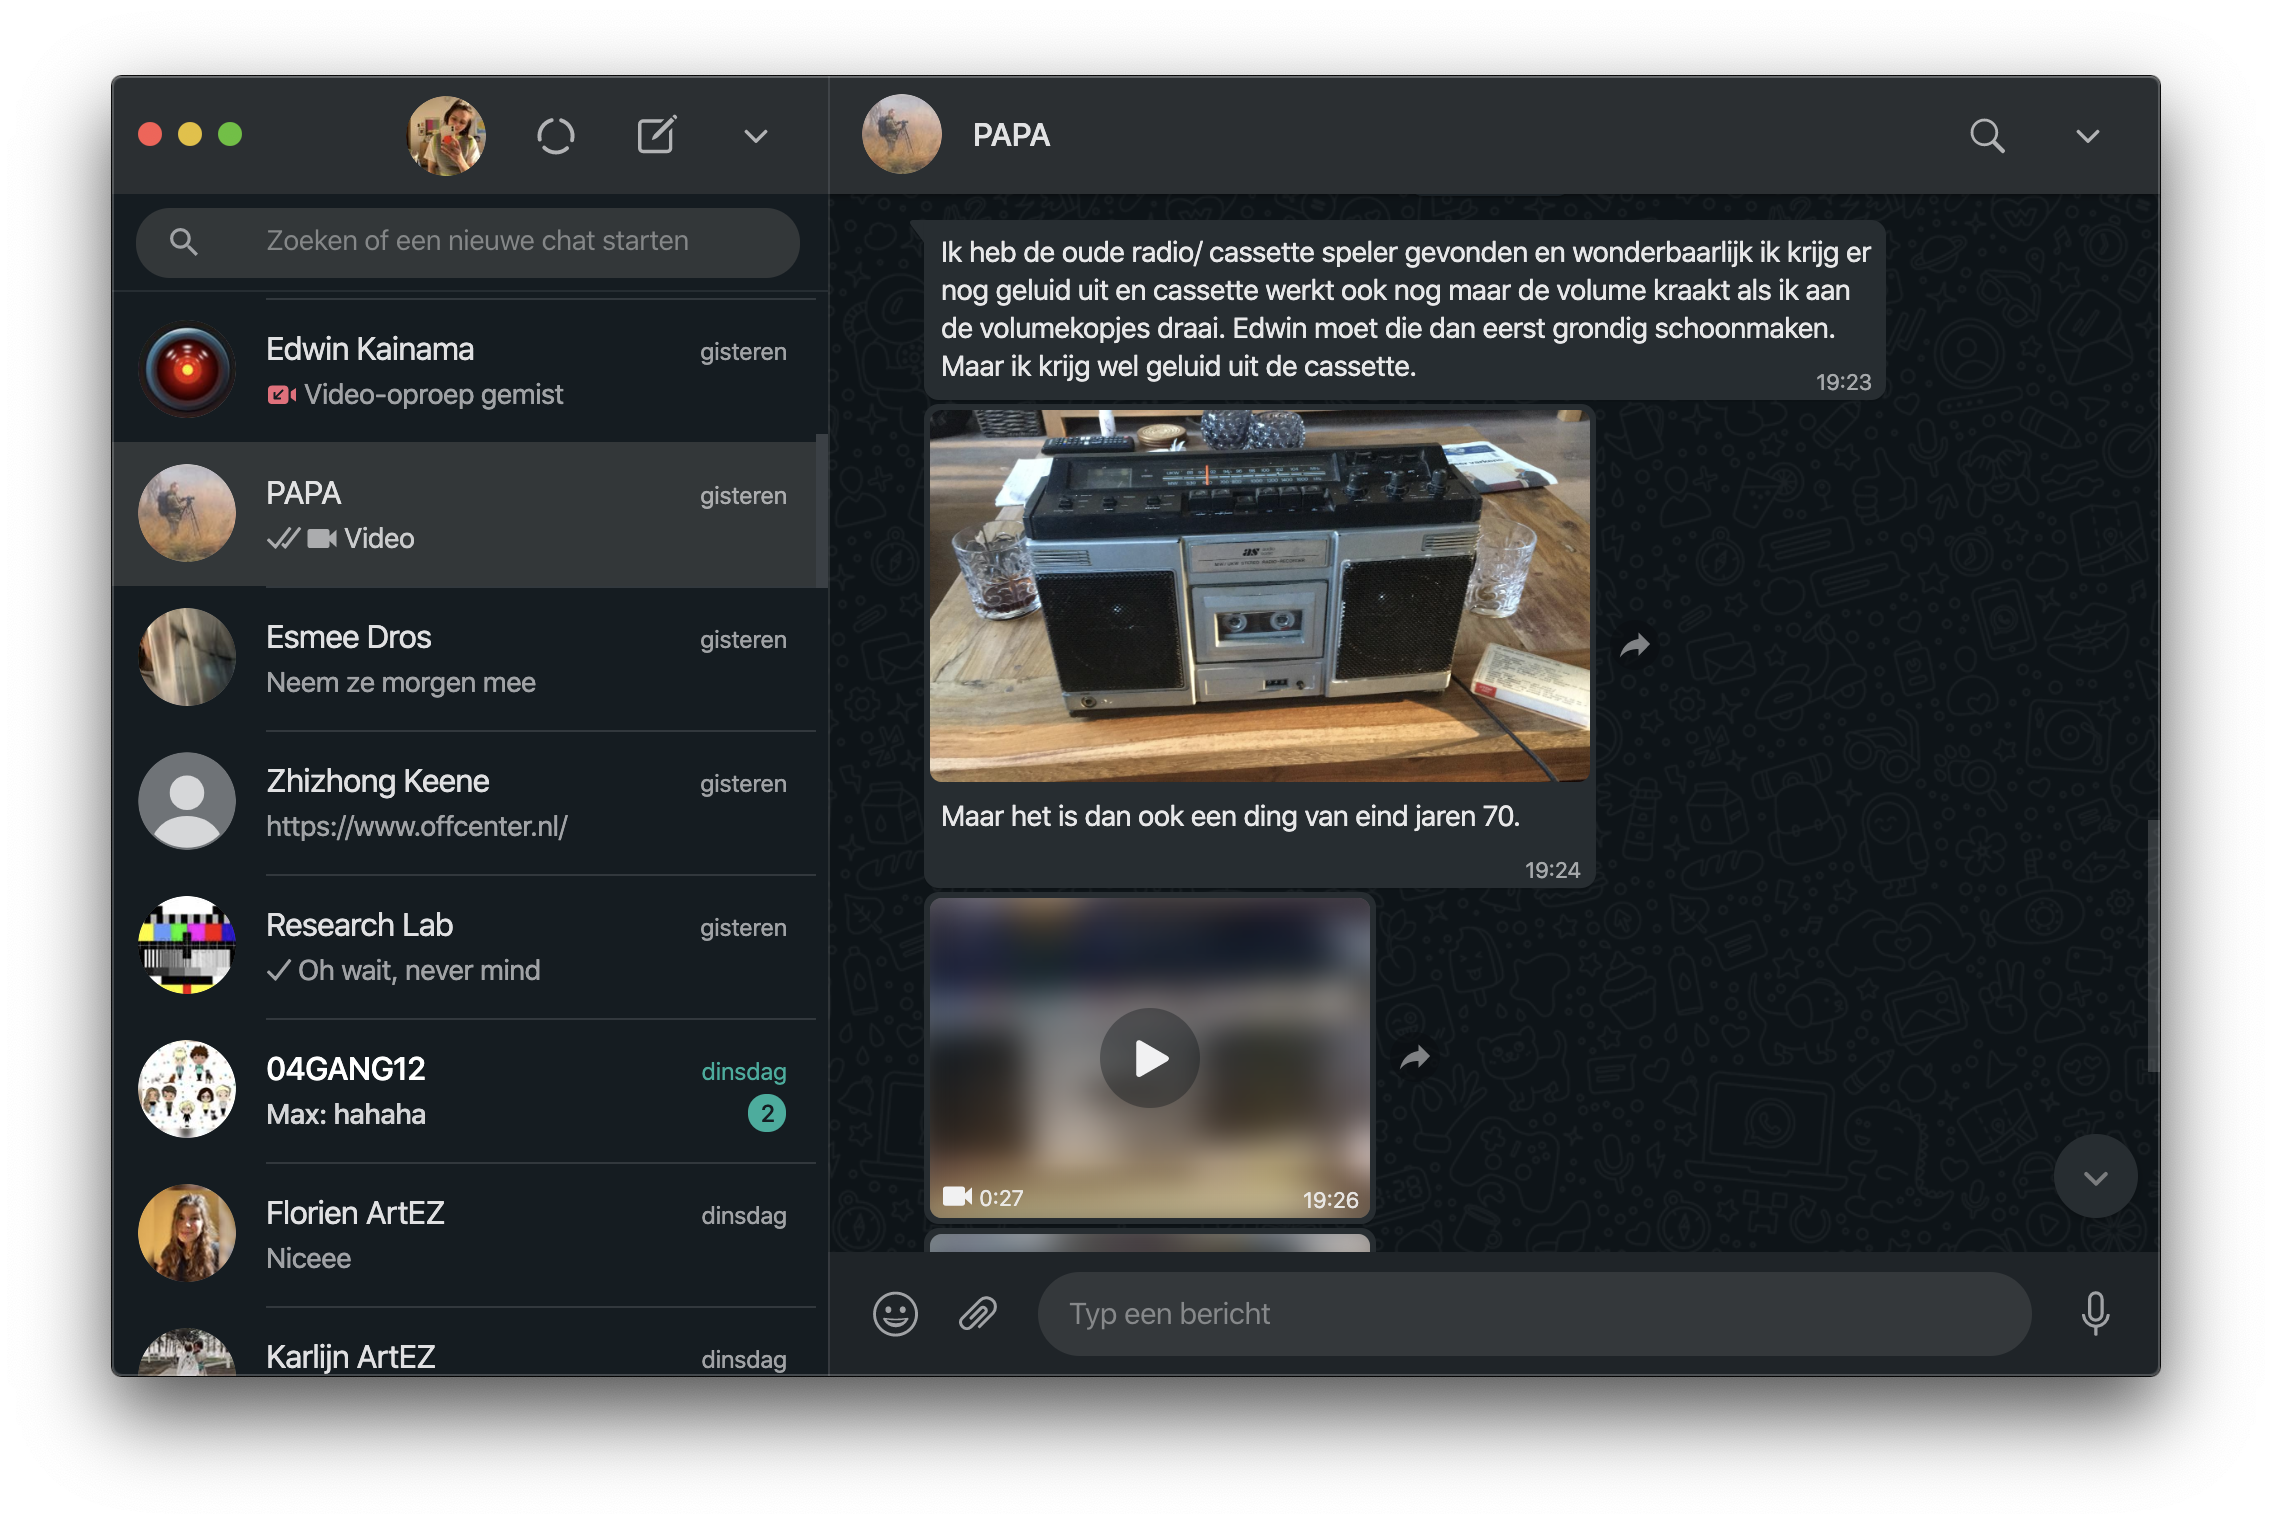Open the Karlijn ArtEZ chat
Screen dimensions: 2272x1524
coord(465,1342)
